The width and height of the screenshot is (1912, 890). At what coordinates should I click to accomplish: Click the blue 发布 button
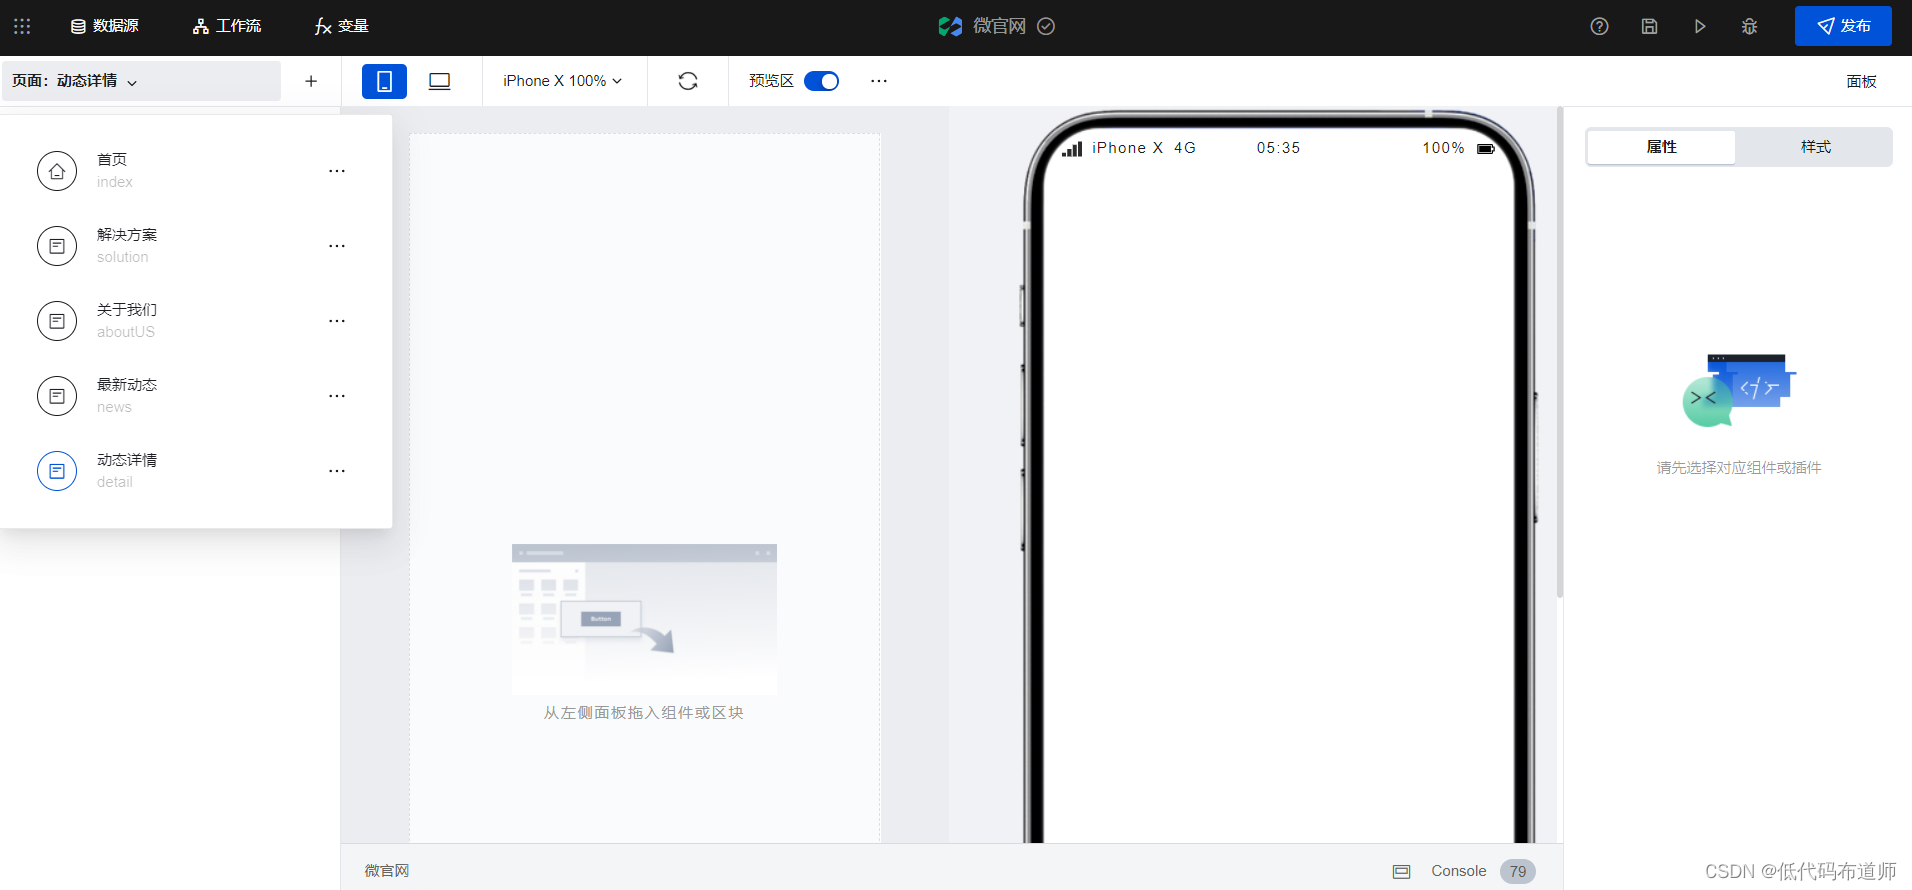[x=1843, y=26]
